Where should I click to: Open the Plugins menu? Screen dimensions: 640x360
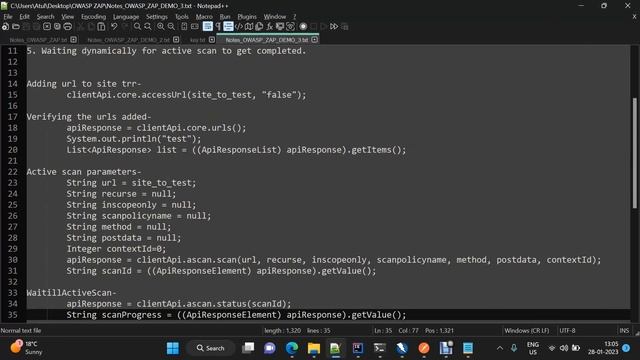pos(247,17)
